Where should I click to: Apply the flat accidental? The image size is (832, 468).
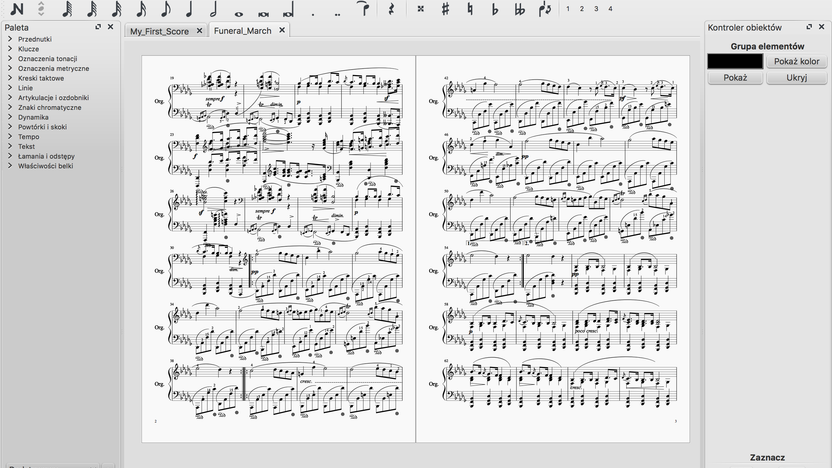(495, 8)
